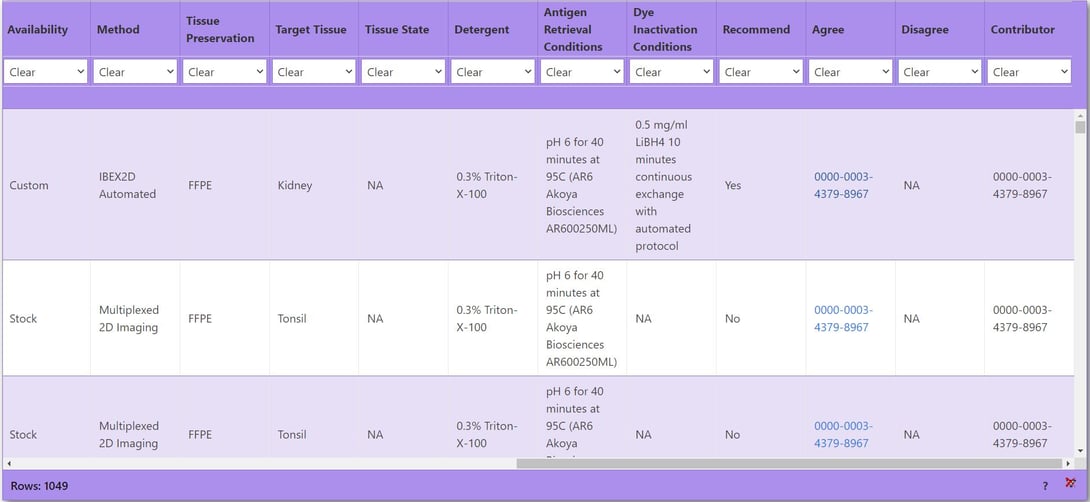Open the Recommend filter dropdown
The image size is (1090, 502).
[761, 72]
